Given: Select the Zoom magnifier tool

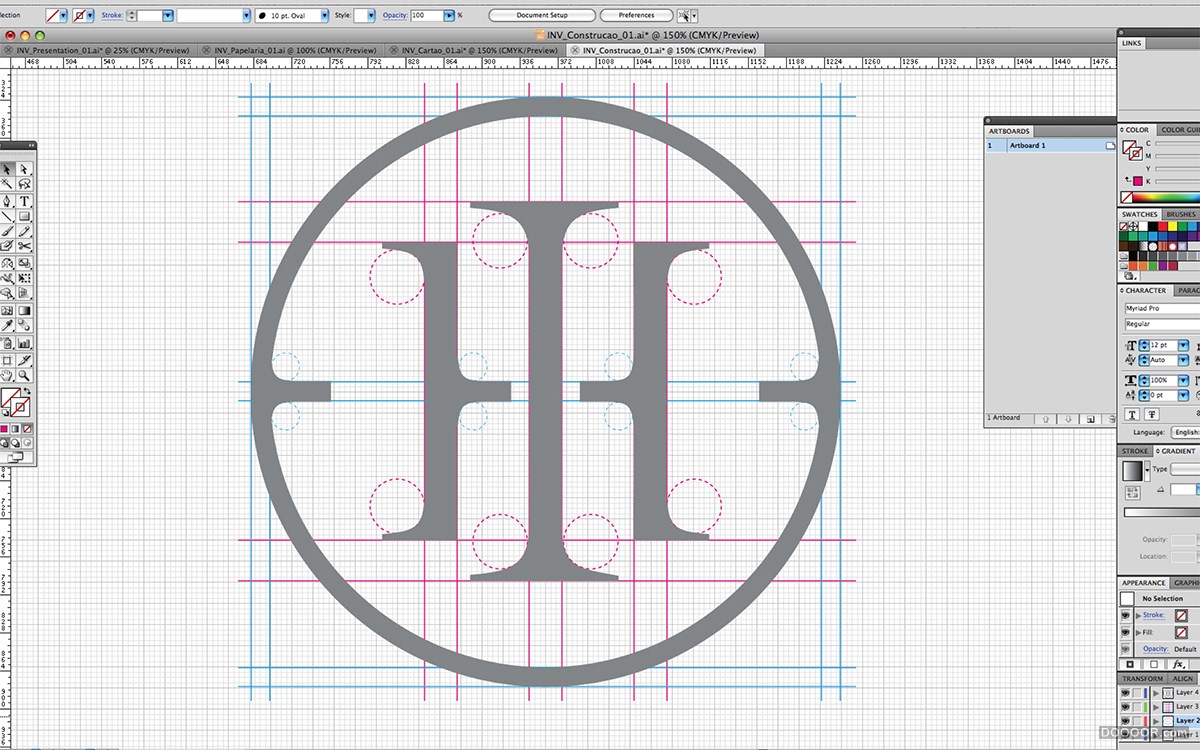Looking at the screenshot, I should point(25,375).
